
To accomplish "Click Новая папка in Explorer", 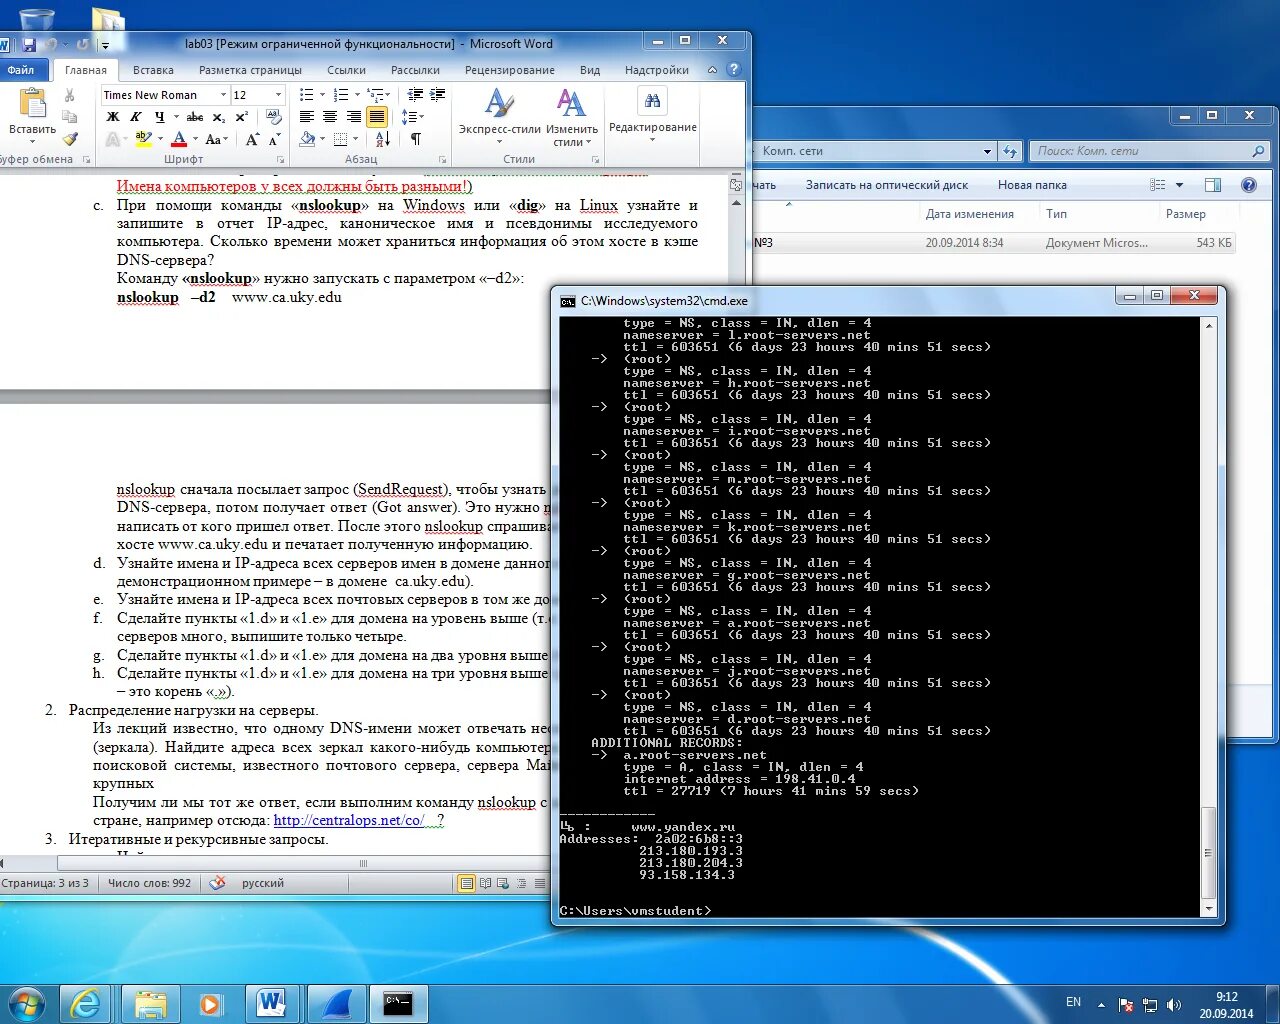I will (x=1032, y=185).
